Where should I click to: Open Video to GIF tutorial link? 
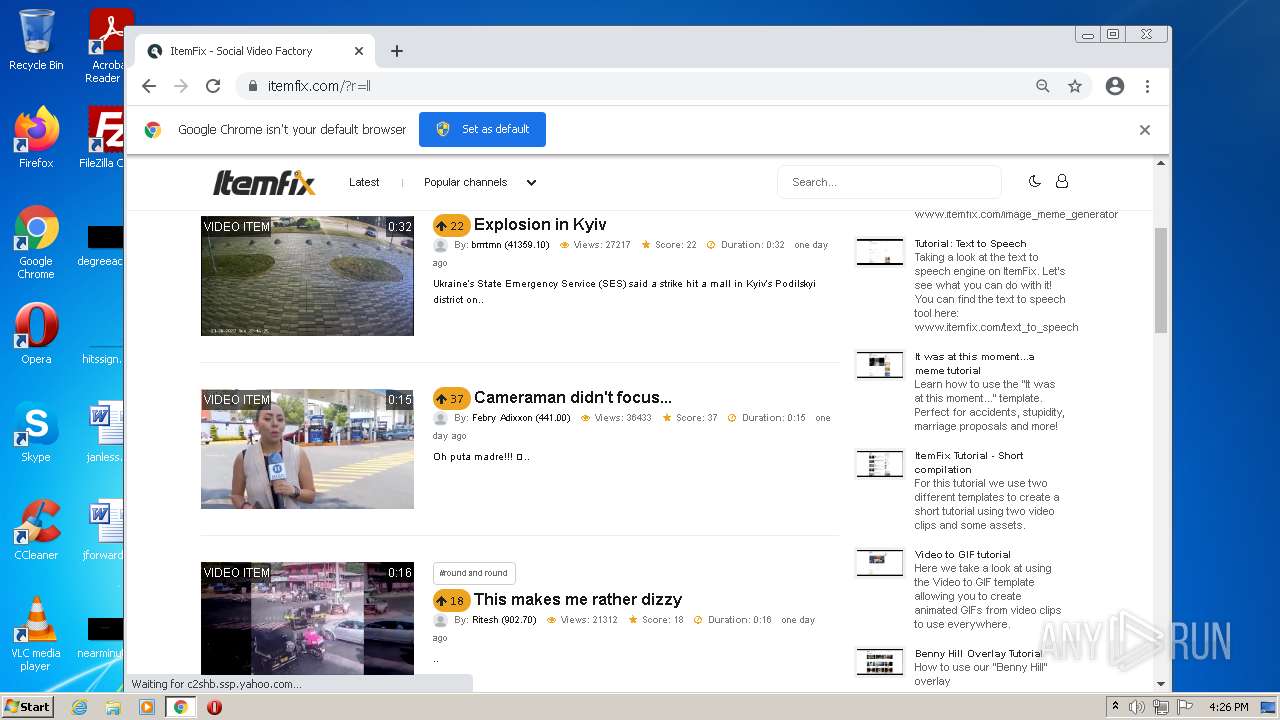coord(962,554)
